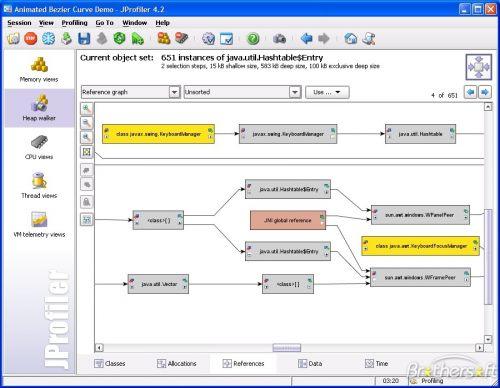Screen dimensions: 500x388
Task: Click the red Stop session toolbar icon
Action: tap(31, 39)
